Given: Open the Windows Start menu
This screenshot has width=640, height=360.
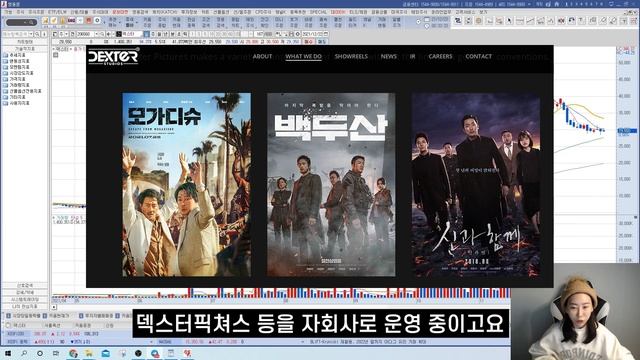Looking at the screenshot, I should pos(8,353).
